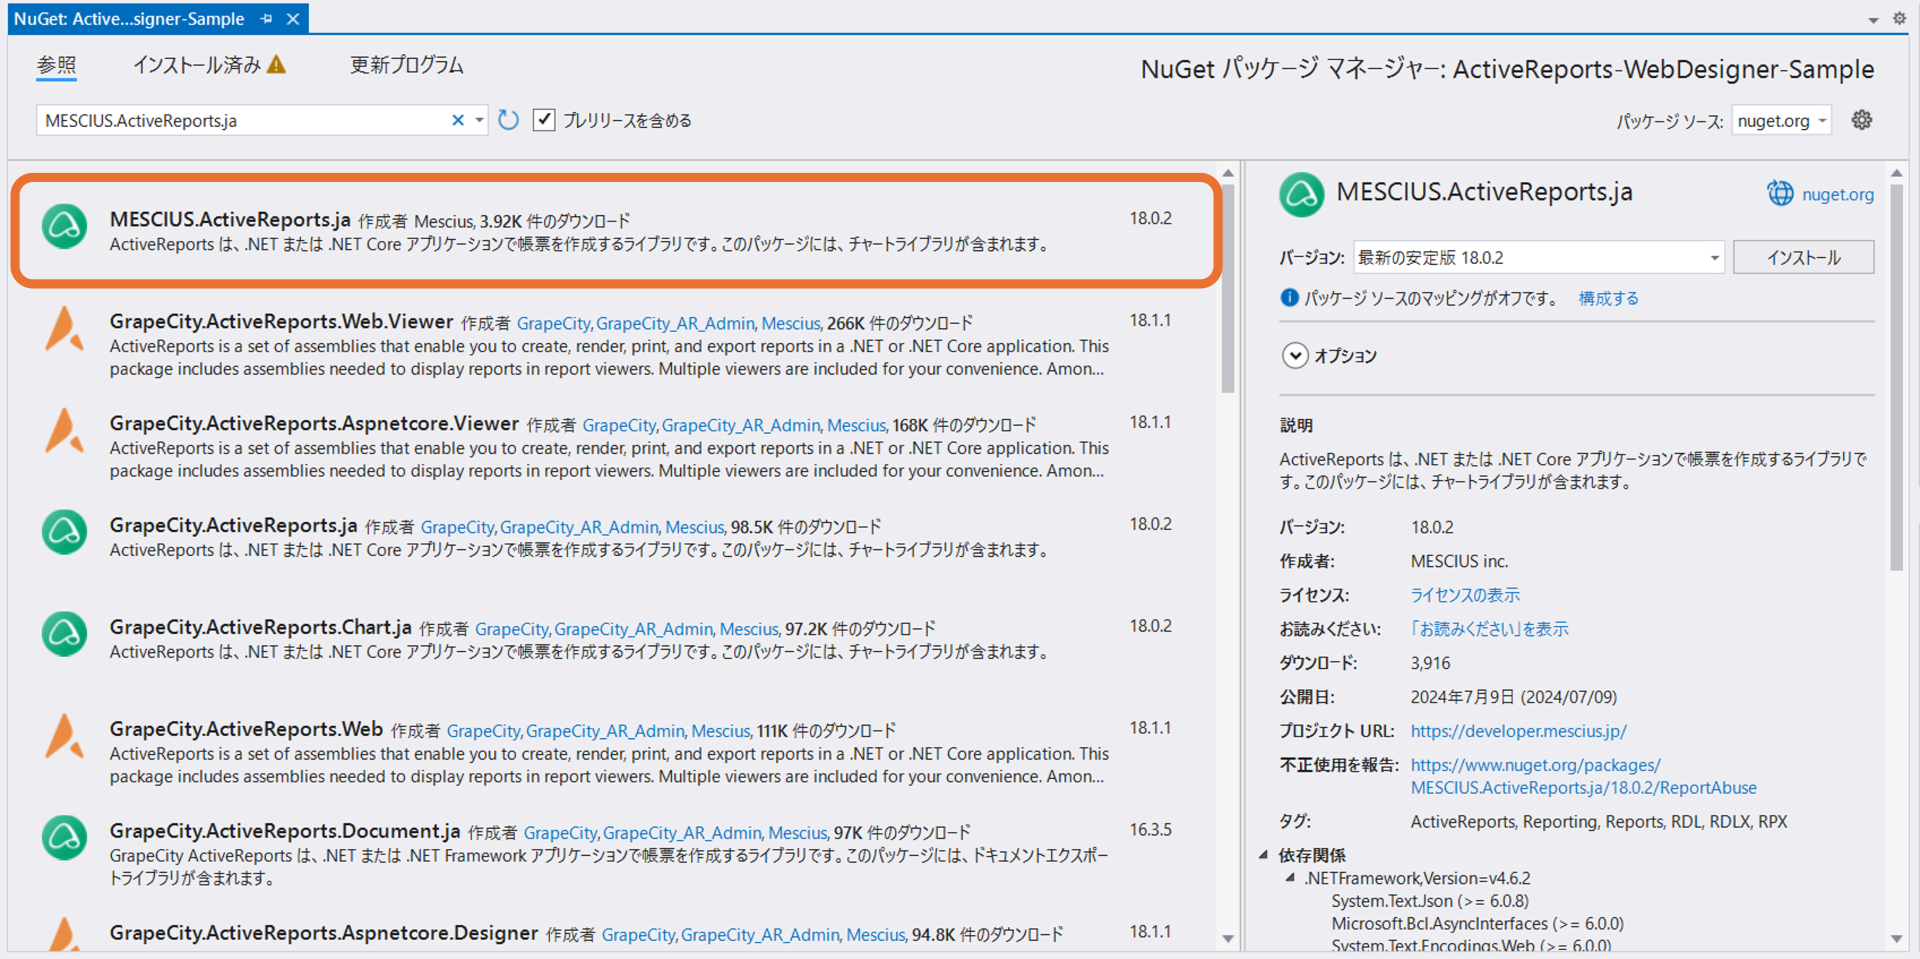Viewport: 1920px width, 959px height.
Task: Close the NuGet document tab
Action: pos(293,19)
